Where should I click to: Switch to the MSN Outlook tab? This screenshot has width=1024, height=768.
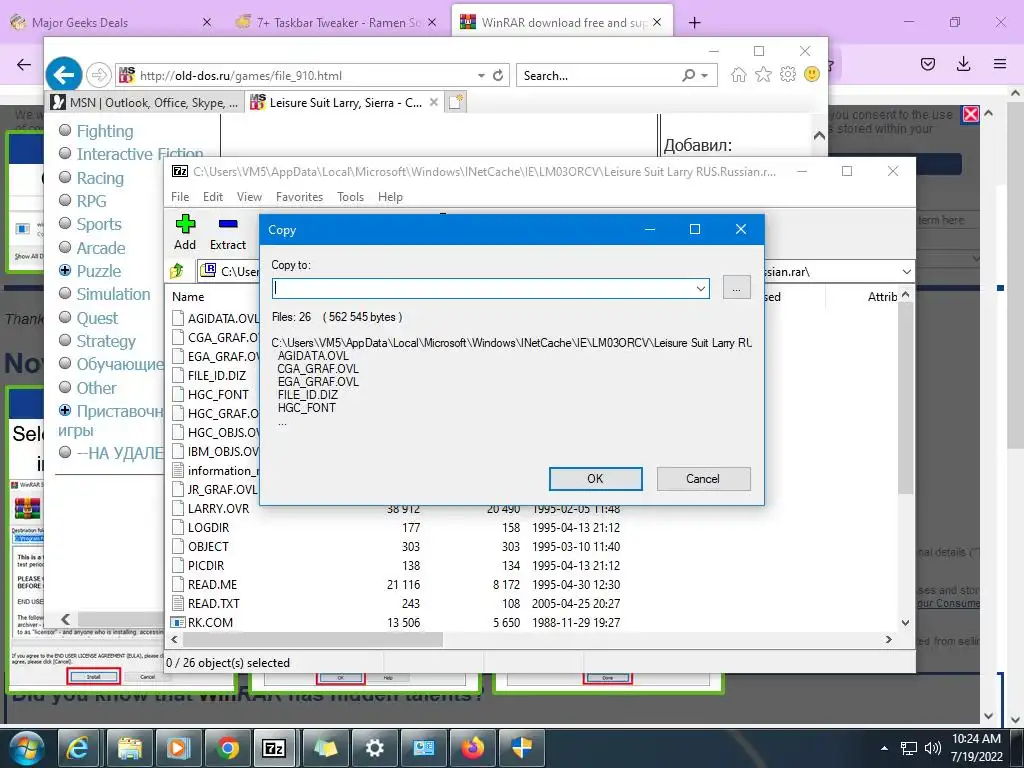tap(145, 103)
